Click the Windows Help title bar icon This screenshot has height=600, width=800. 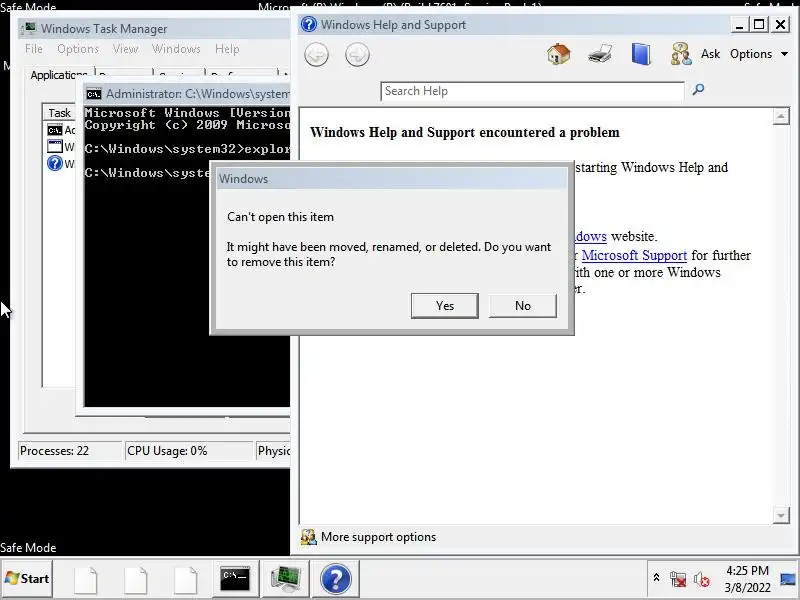click(309, 24)
